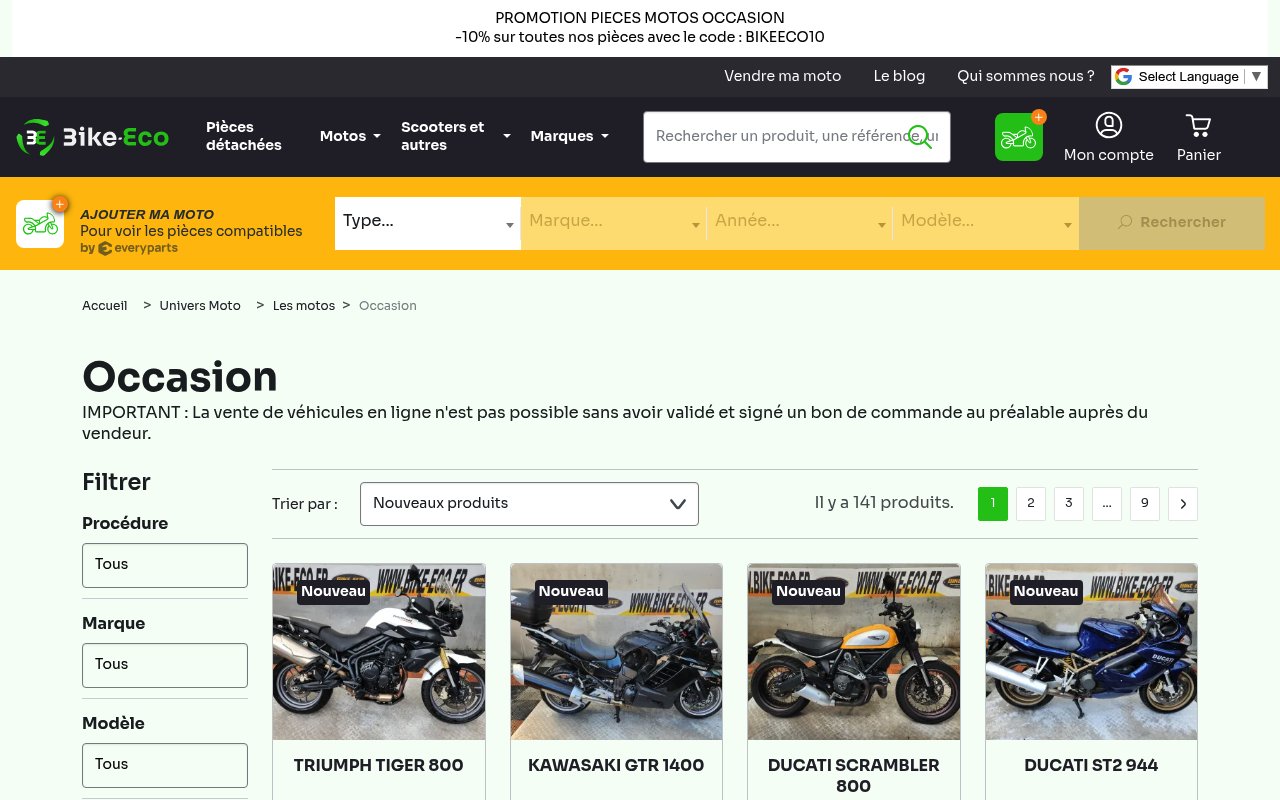Go to pagination page 3
The height and width of the screenshot is (800, 1280).
tap(1069, 504)
